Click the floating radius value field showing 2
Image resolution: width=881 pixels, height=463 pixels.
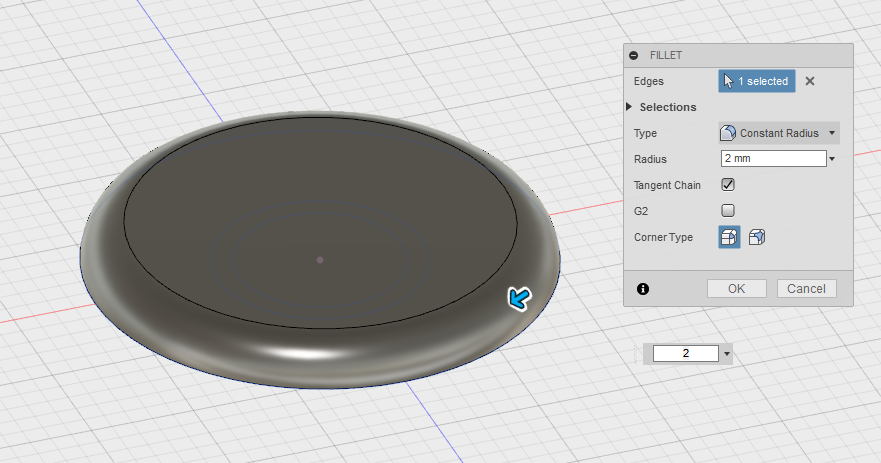685,353
